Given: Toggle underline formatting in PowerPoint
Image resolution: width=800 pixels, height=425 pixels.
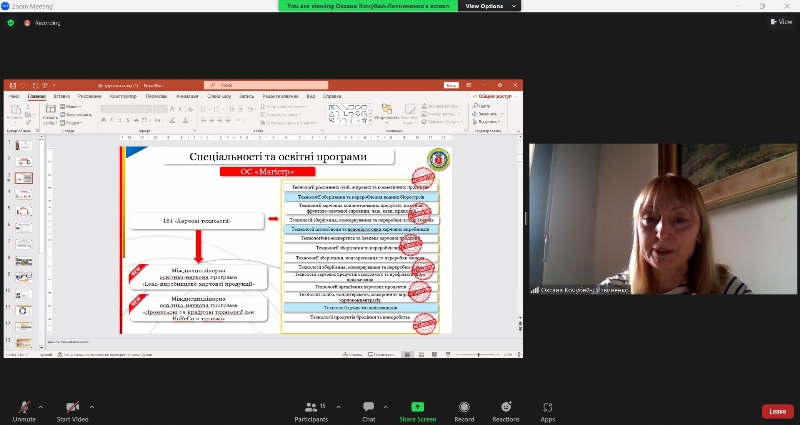Looking at the screenshot, I should click(x=119, y=120).
